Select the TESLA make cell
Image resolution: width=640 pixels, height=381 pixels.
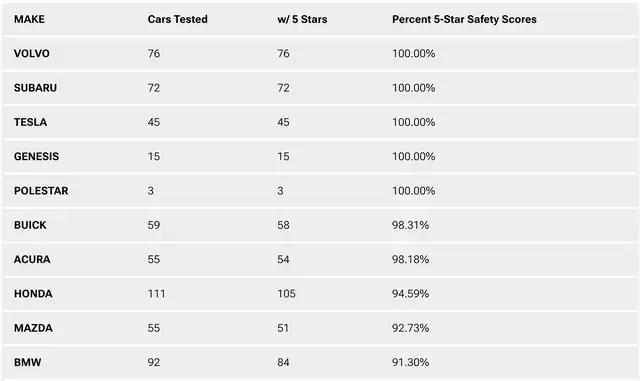[30, 122]
